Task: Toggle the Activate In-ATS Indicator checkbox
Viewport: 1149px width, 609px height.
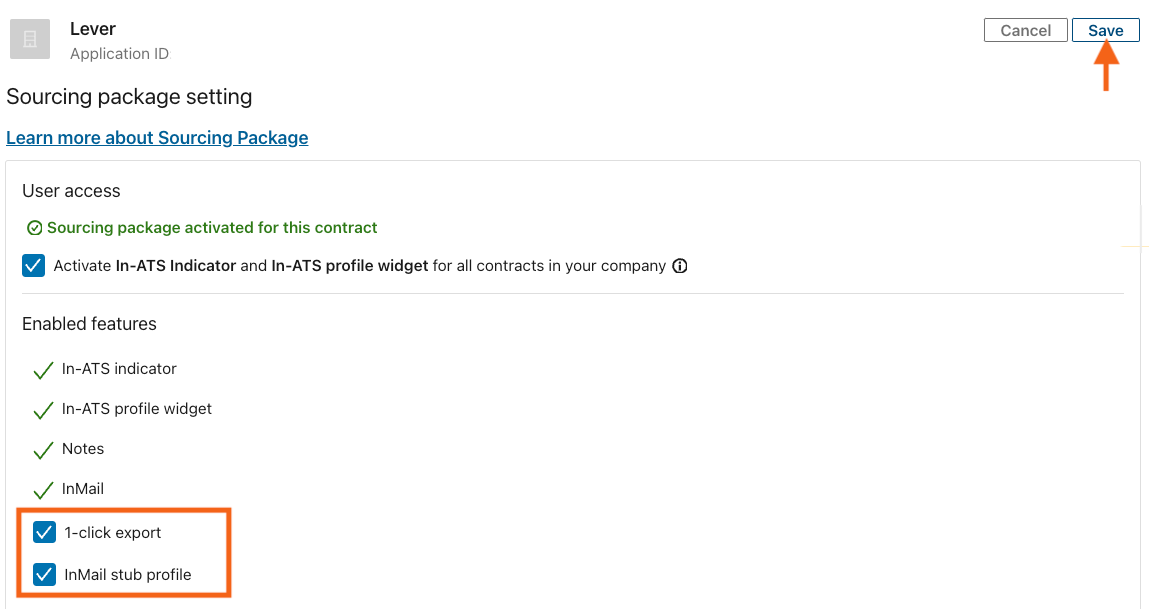Action: point(33,265)
